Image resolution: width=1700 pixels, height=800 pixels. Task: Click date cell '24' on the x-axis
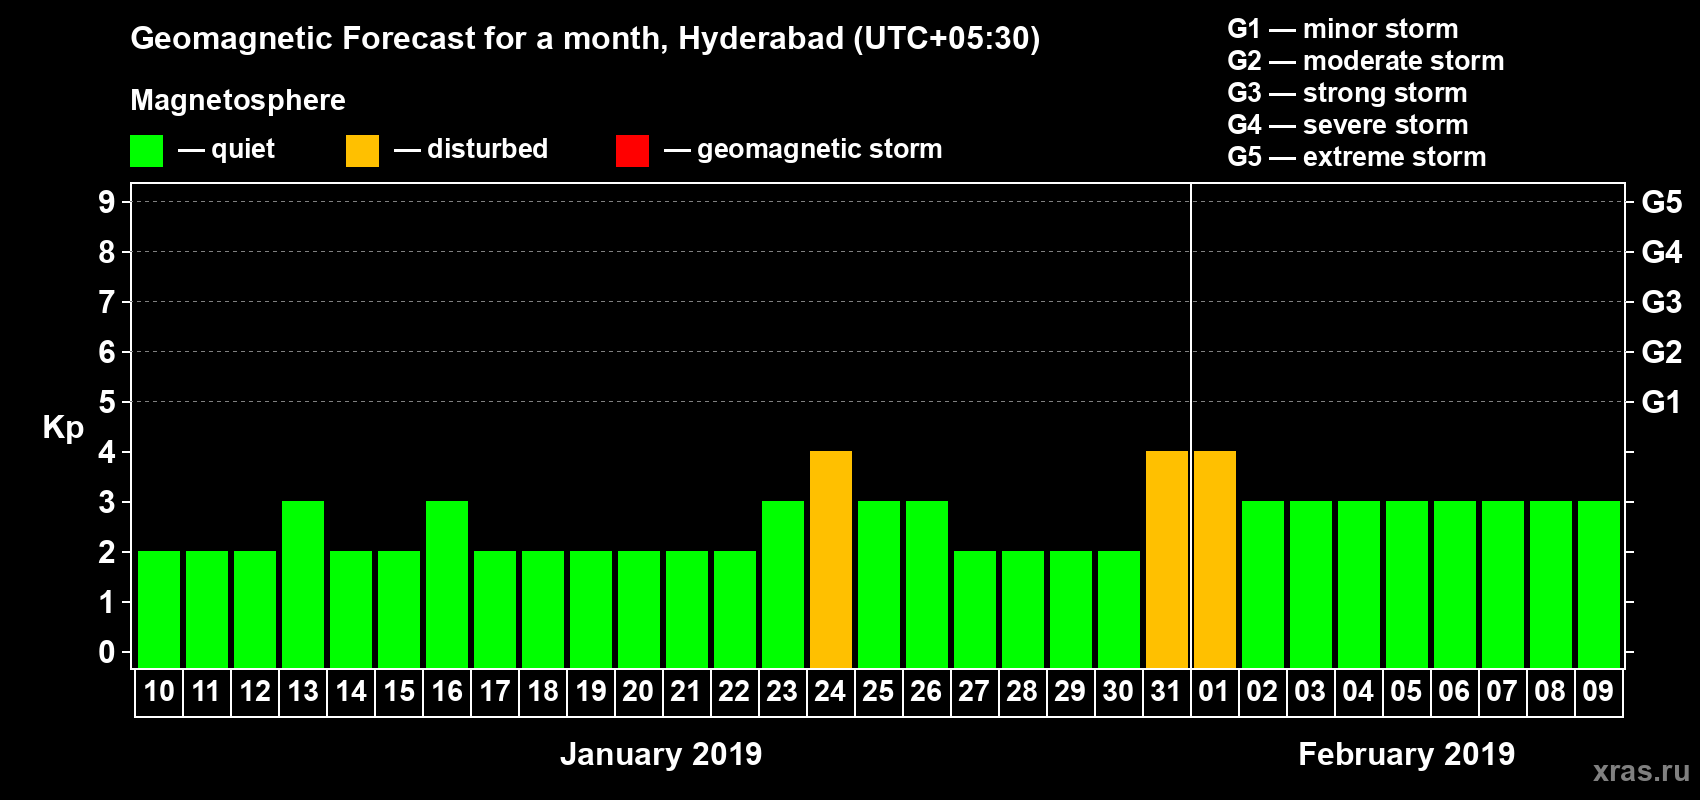pyautogui.click(x=831, y=692)
